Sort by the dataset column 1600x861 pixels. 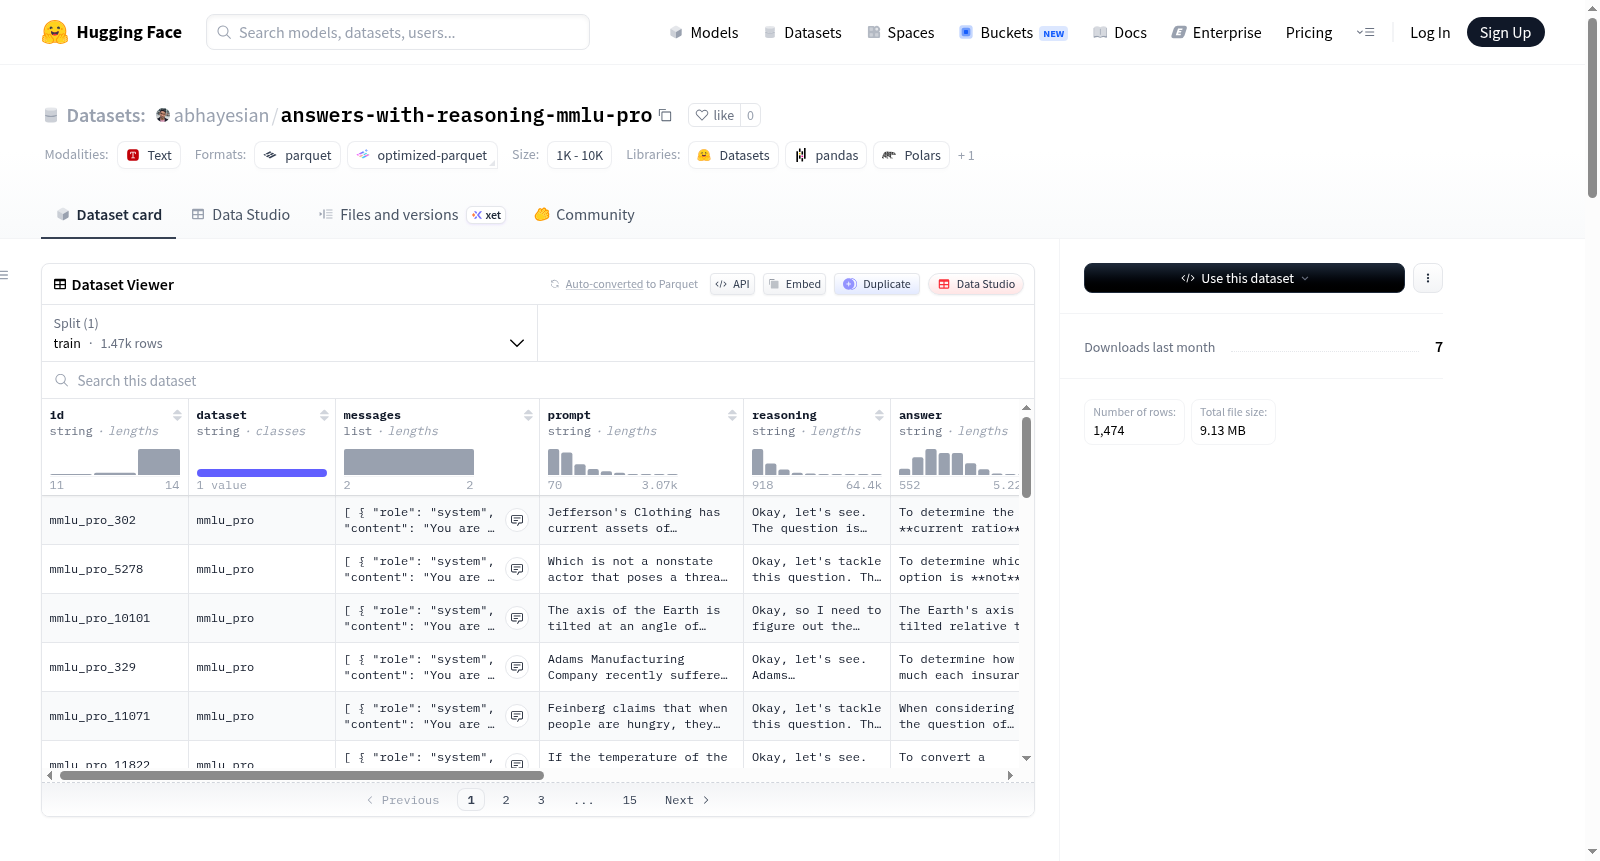[324, 415]
